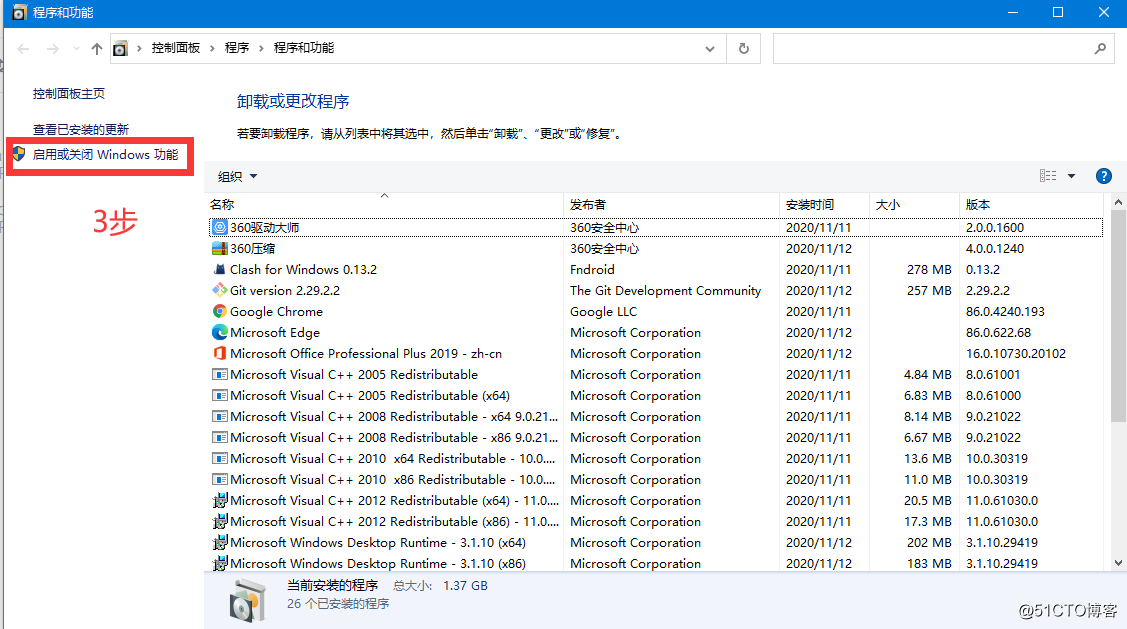
Task: Select the Google Chrome icon
Action: [220, 311]
